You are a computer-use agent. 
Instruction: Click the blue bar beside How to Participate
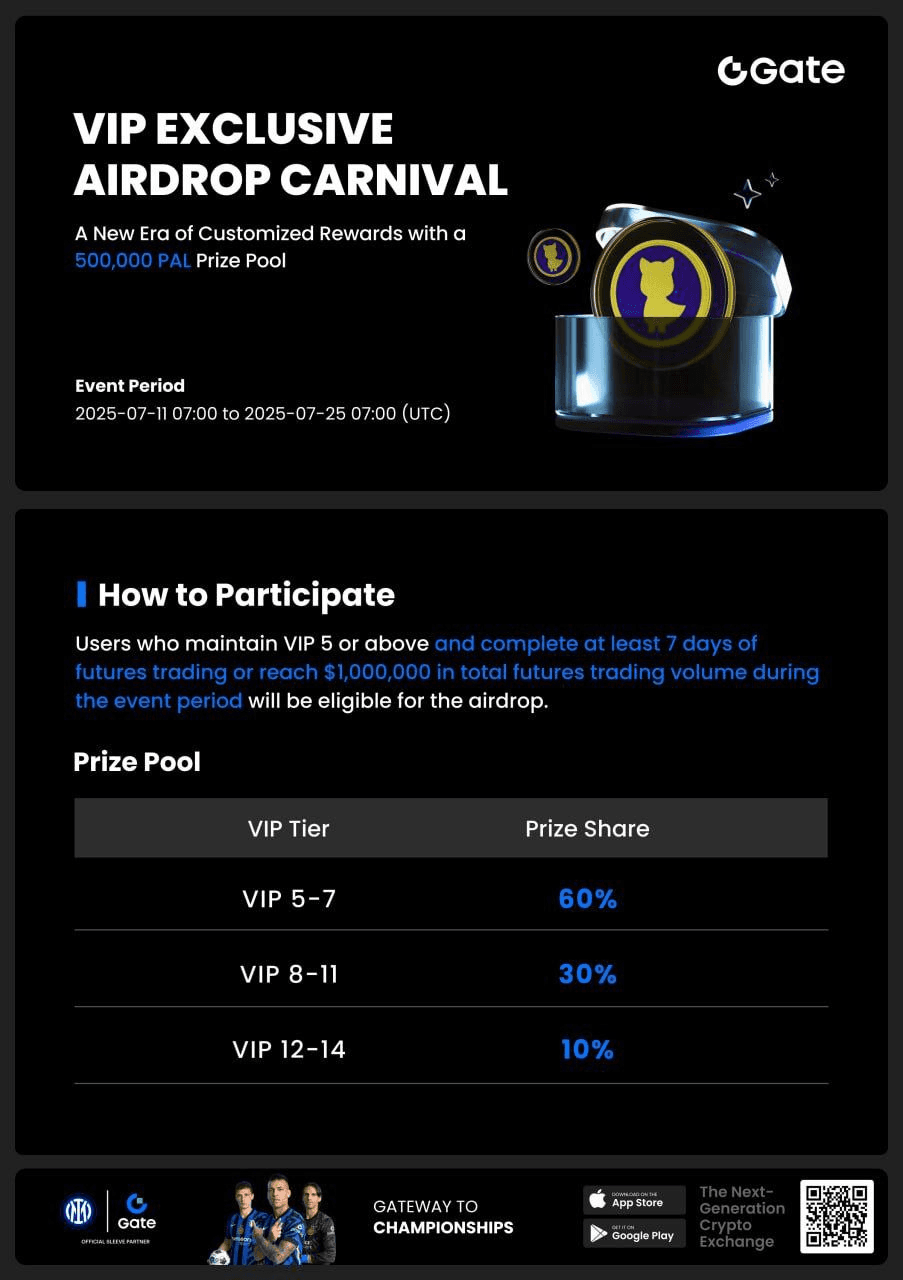(81, 594)
